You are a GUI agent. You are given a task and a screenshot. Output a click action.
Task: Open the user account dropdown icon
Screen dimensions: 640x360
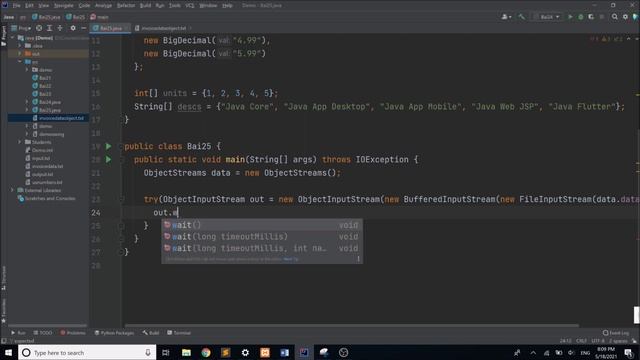click(x=506, y=17)
